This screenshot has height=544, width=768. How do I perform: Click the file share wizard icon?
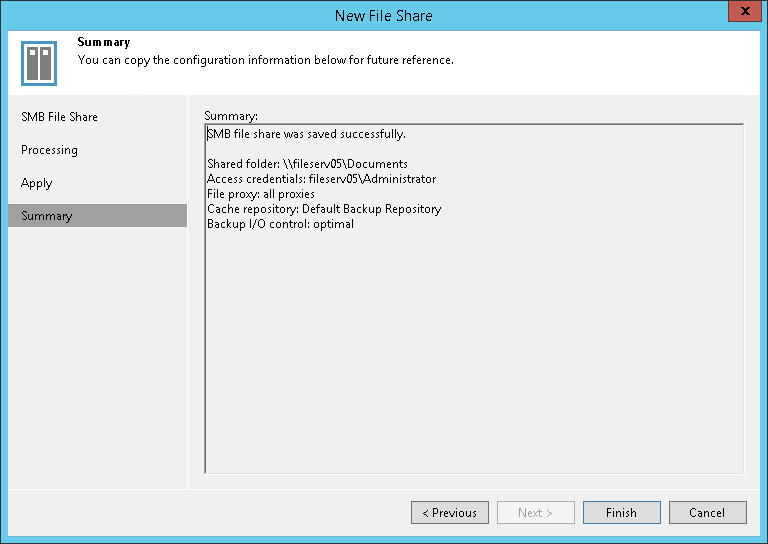point(39,63)
